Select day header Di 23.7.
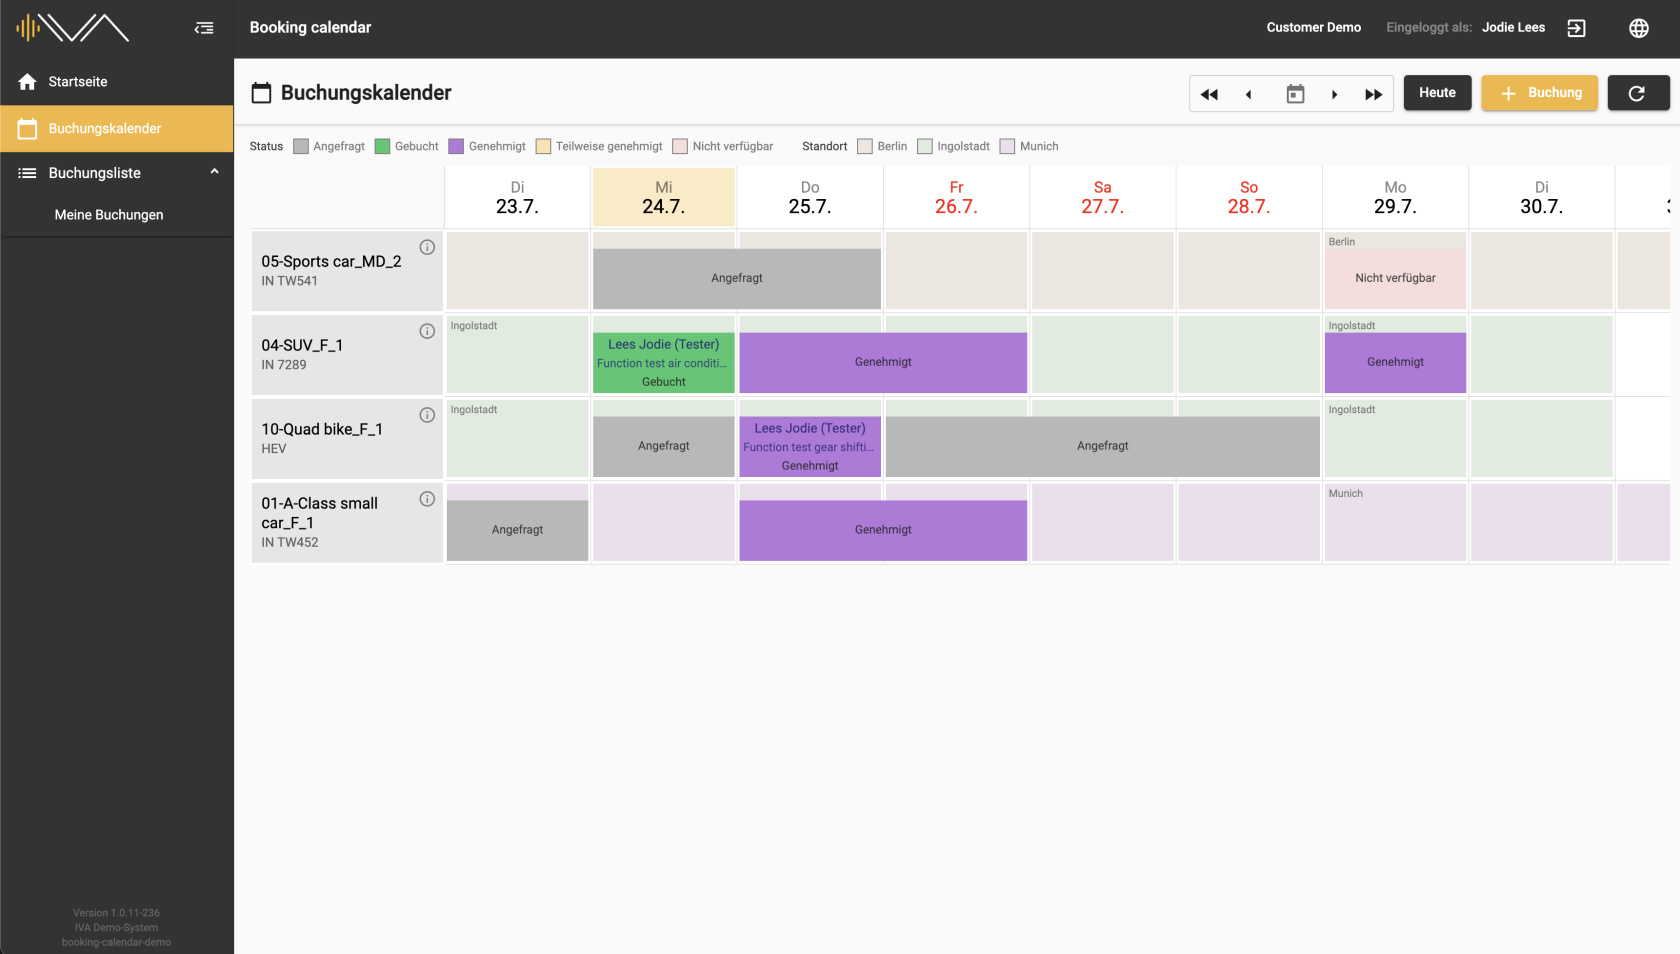The height and width of the screenshot is (954, 1680). click(517, 197)
